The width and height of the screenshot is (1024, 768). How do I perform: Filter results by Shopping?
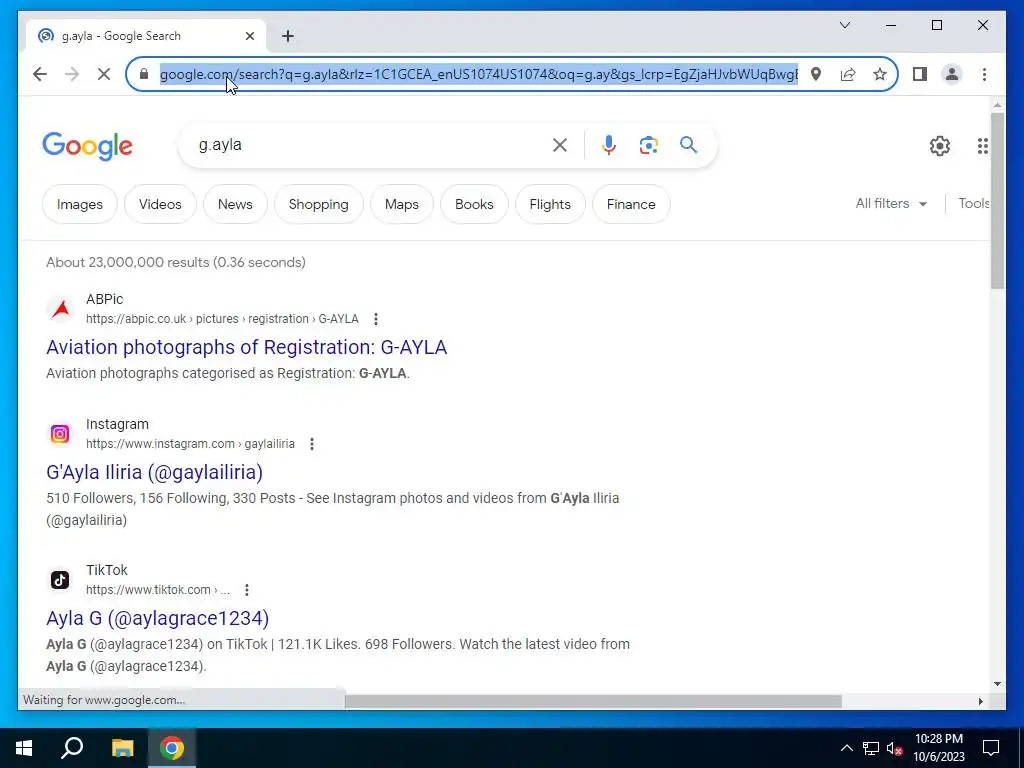click(319, 204)
